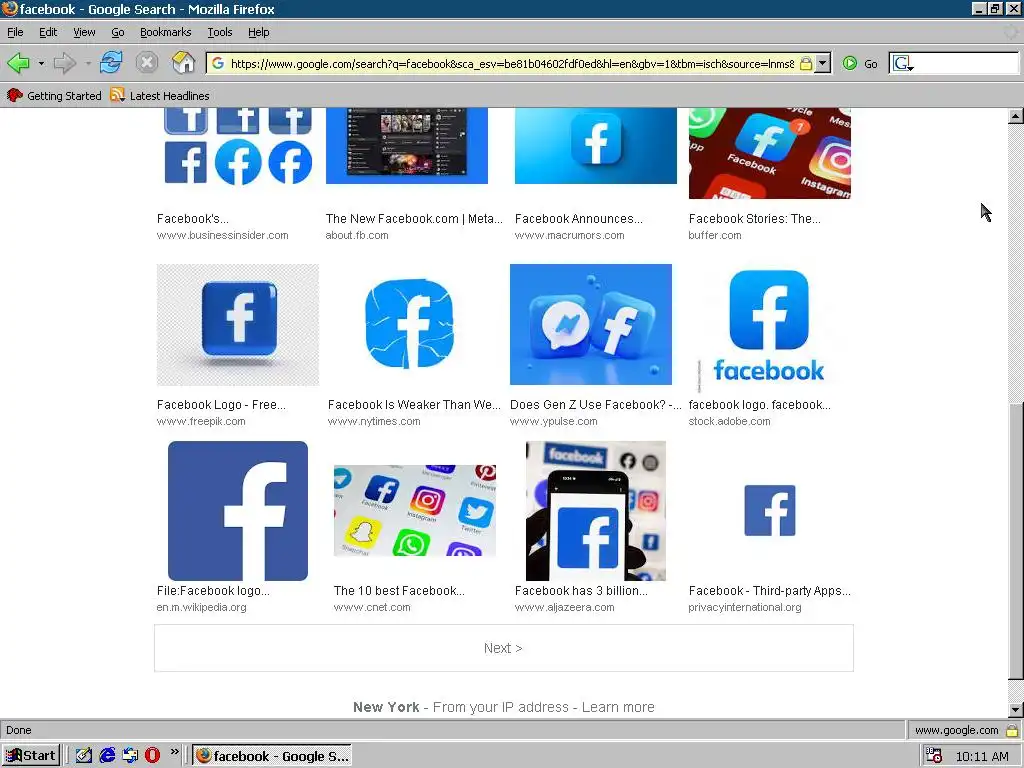Open the www.businessinsider.com link

222,235
